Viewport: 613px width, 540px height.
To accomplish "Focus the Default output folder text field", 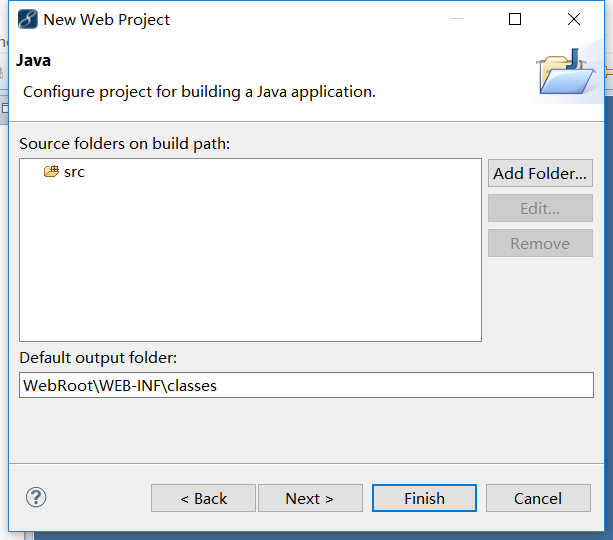I will (306, 385).
